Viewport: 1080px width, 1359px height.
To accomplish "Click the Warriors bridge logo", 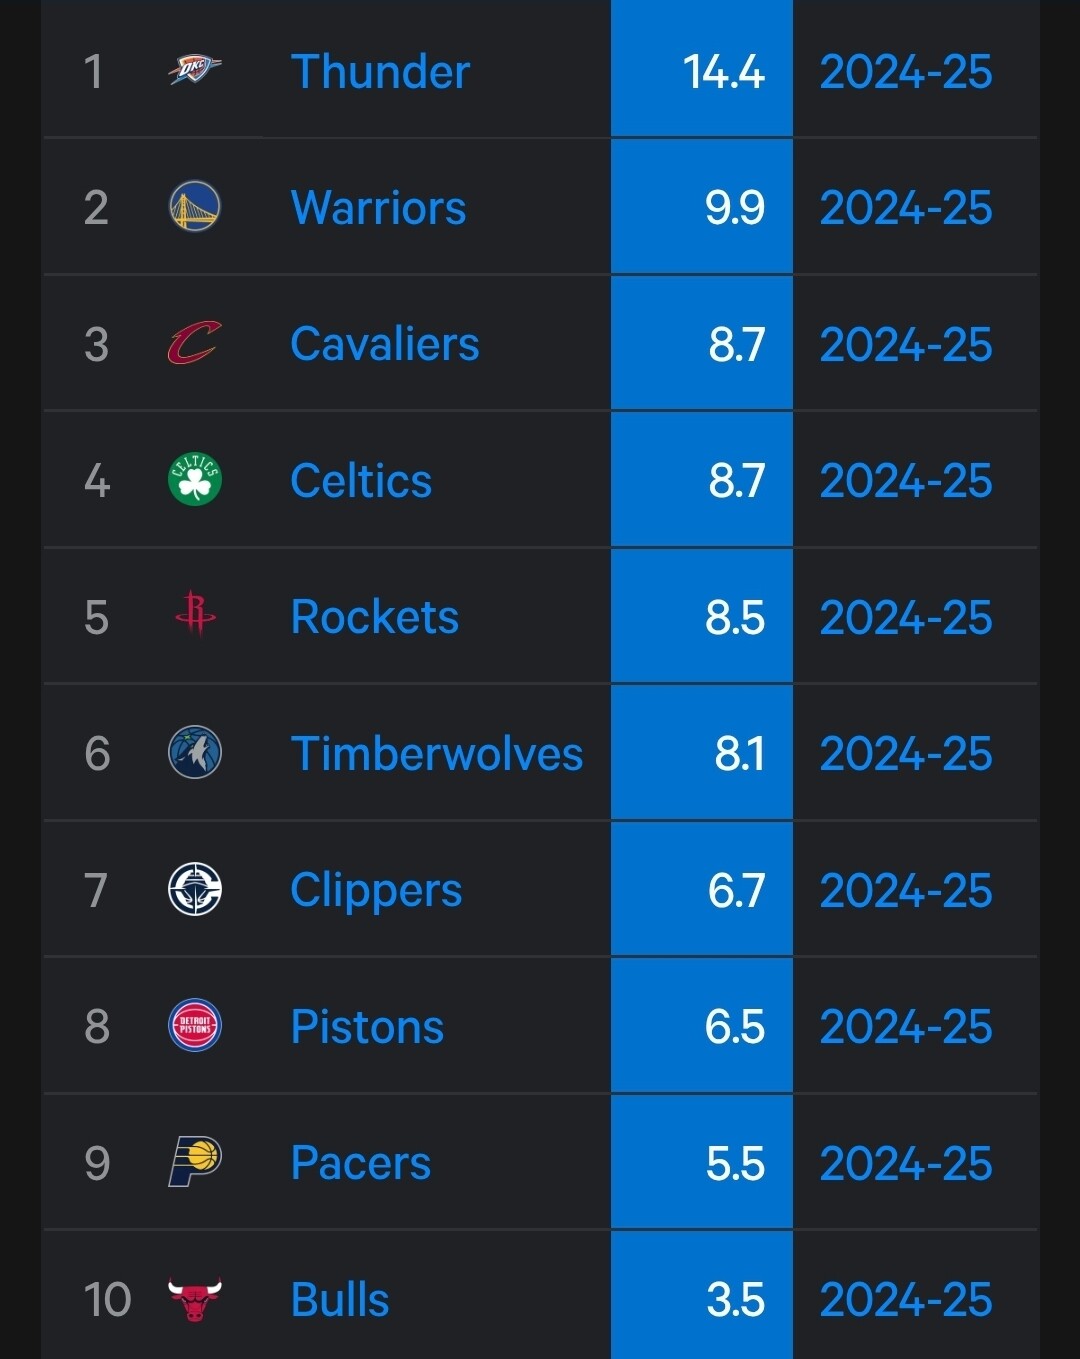I will tap(195, 207).
